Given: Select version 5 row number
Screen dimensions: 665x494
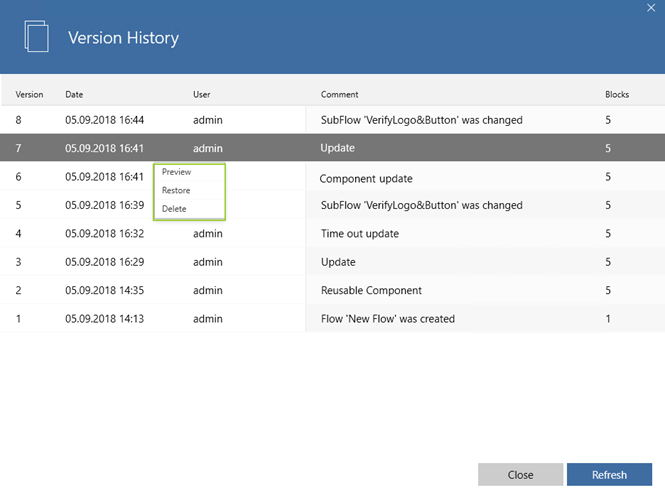Looking at the screenshot, I should [18, 205].
